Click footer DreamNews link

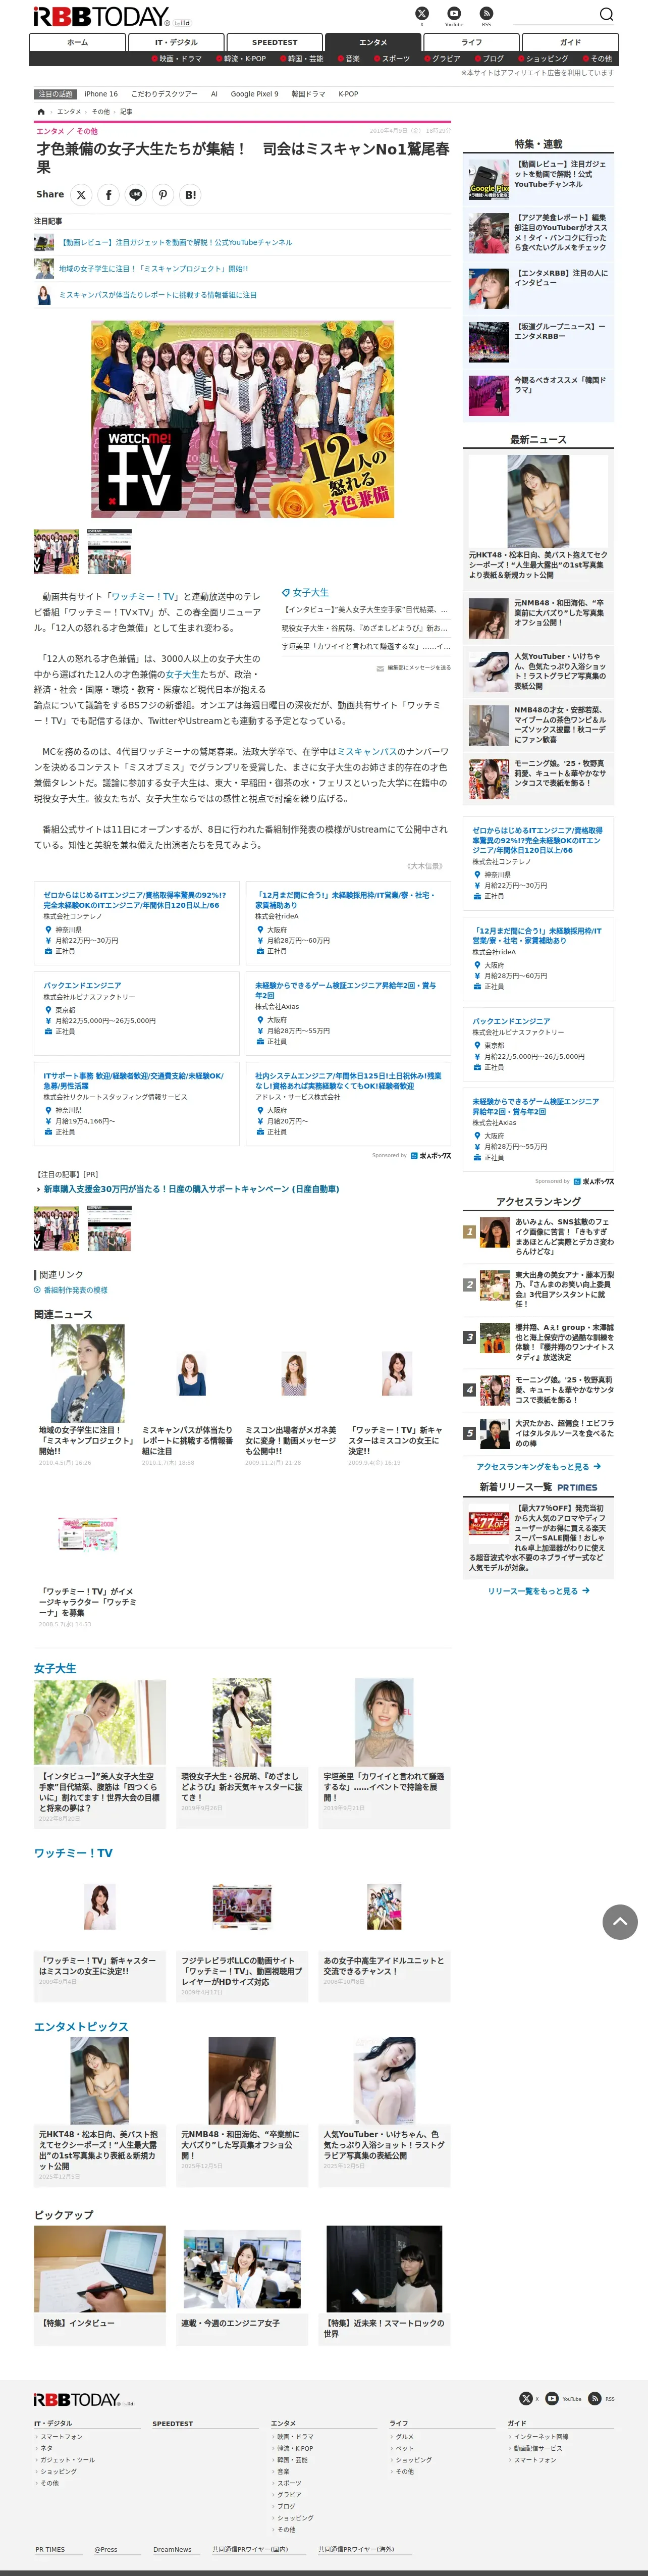pyautogui.click(x=172, y=2549)
